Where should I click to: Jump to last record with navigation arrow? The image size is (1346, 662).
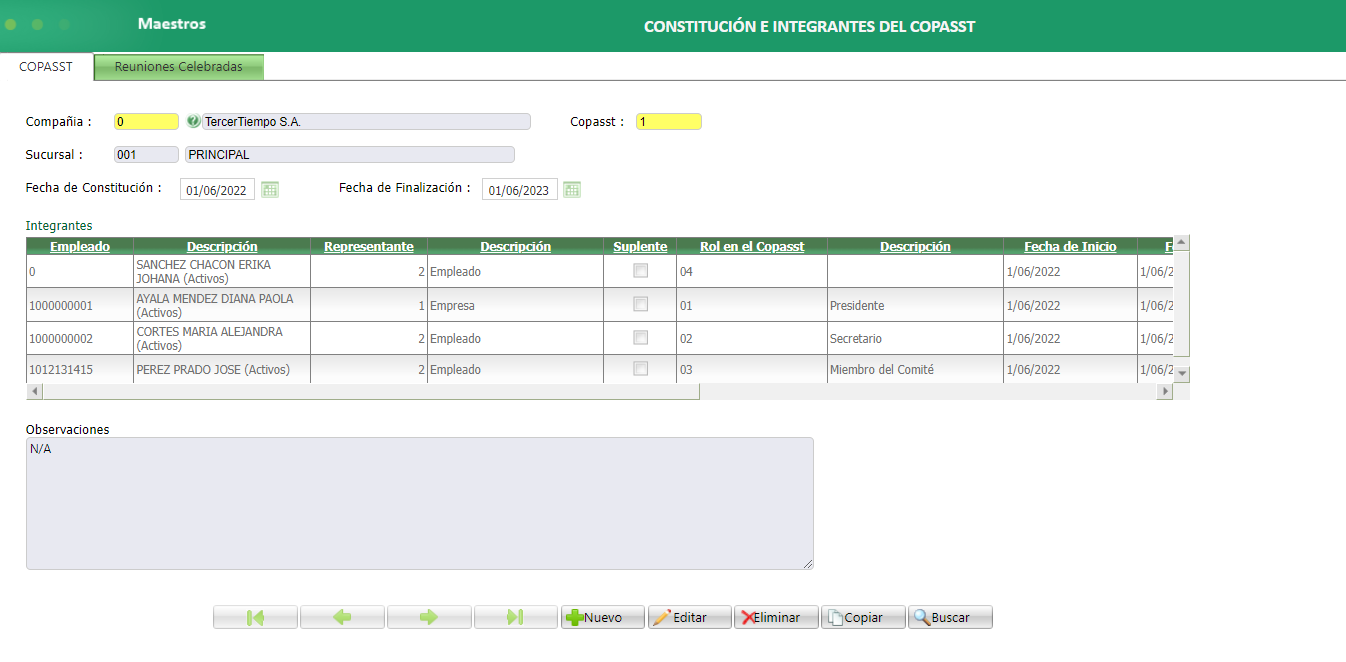click(x=516, y=616)
